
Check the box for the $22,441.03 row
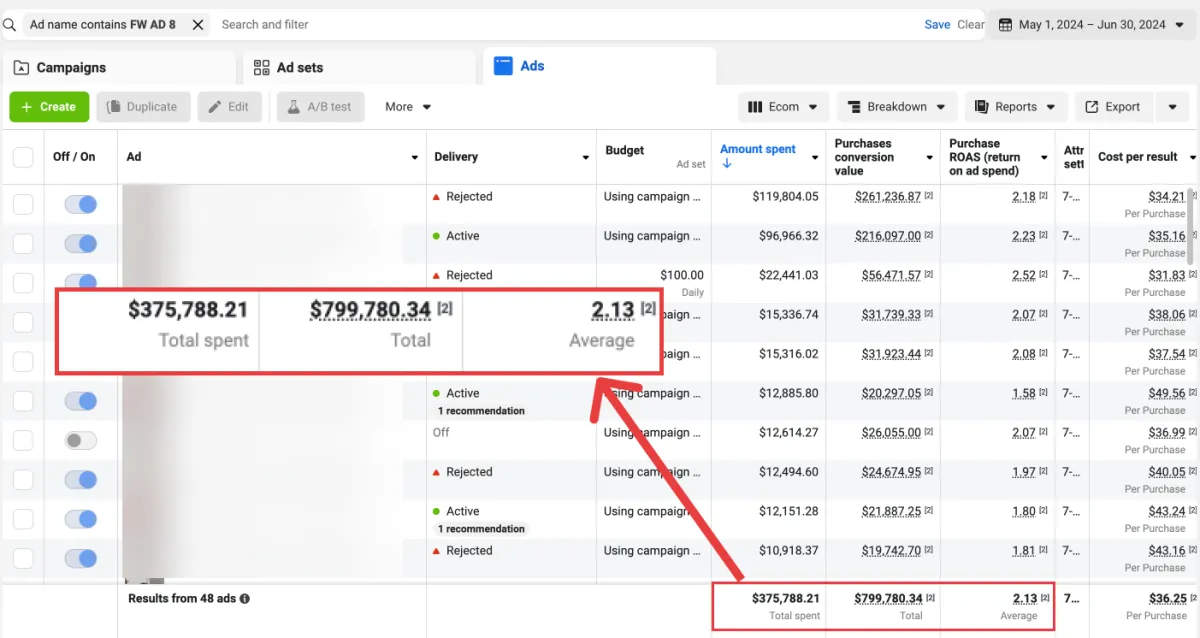pos(23,282)
